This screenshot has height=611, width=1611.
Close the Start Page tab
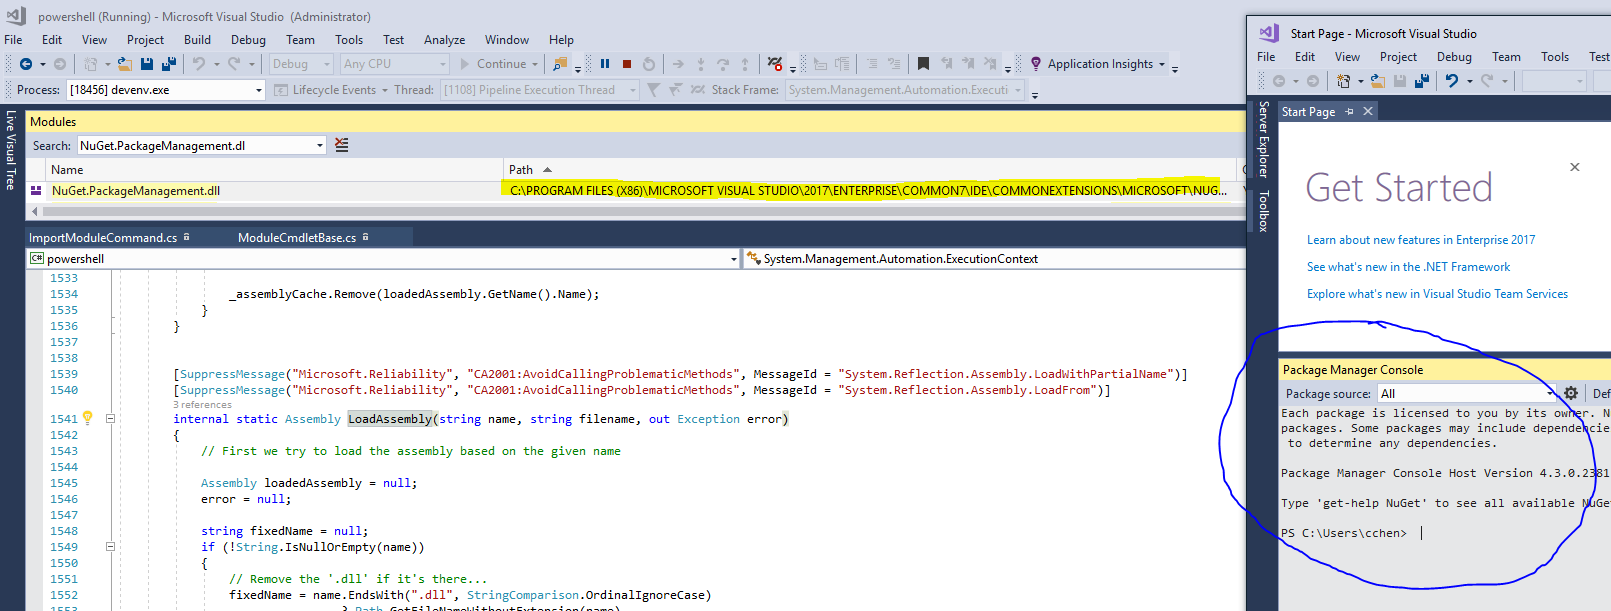[x=1367, y=111]
